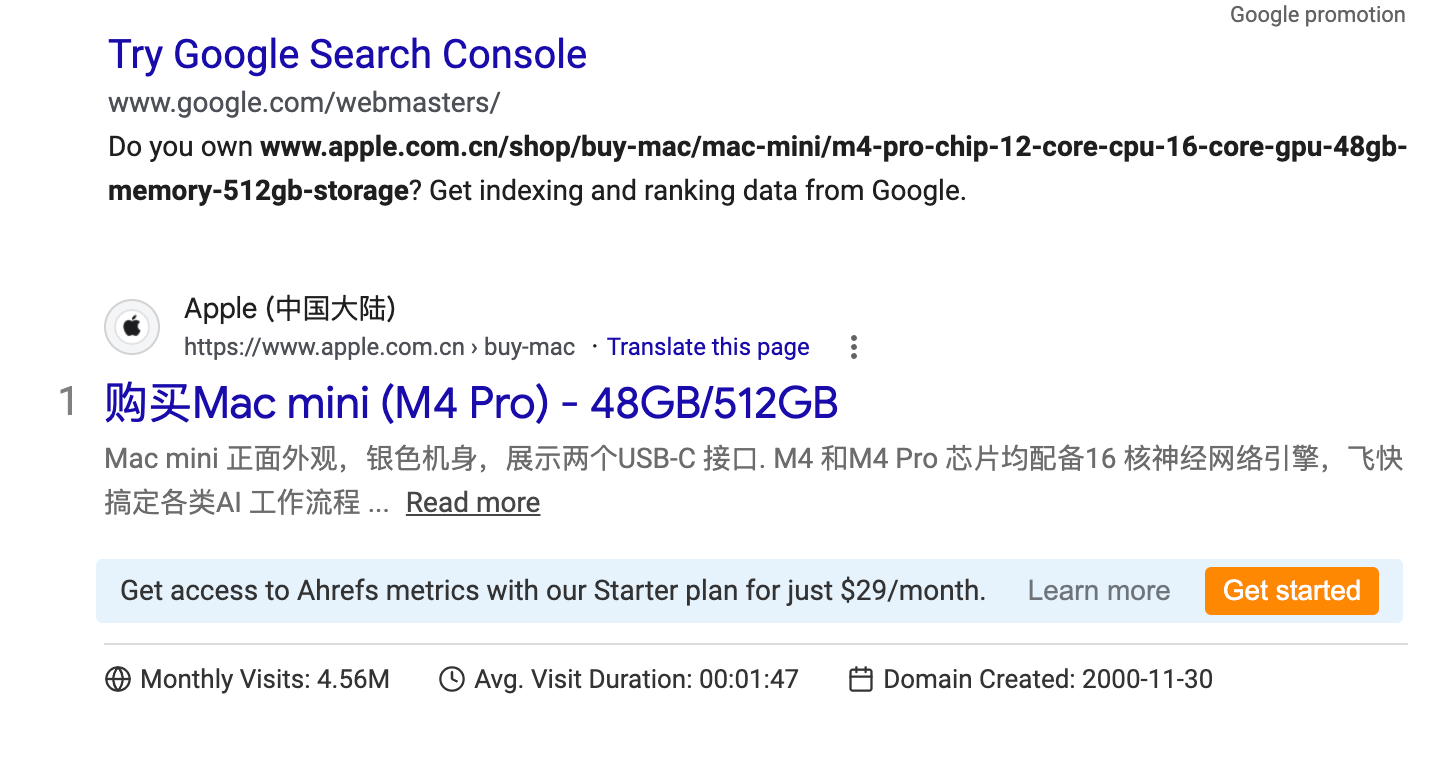The height and width of the screenshot is (760, 1454).
Task: Click the calendar icon beside Domain Created
Action: 860,680
